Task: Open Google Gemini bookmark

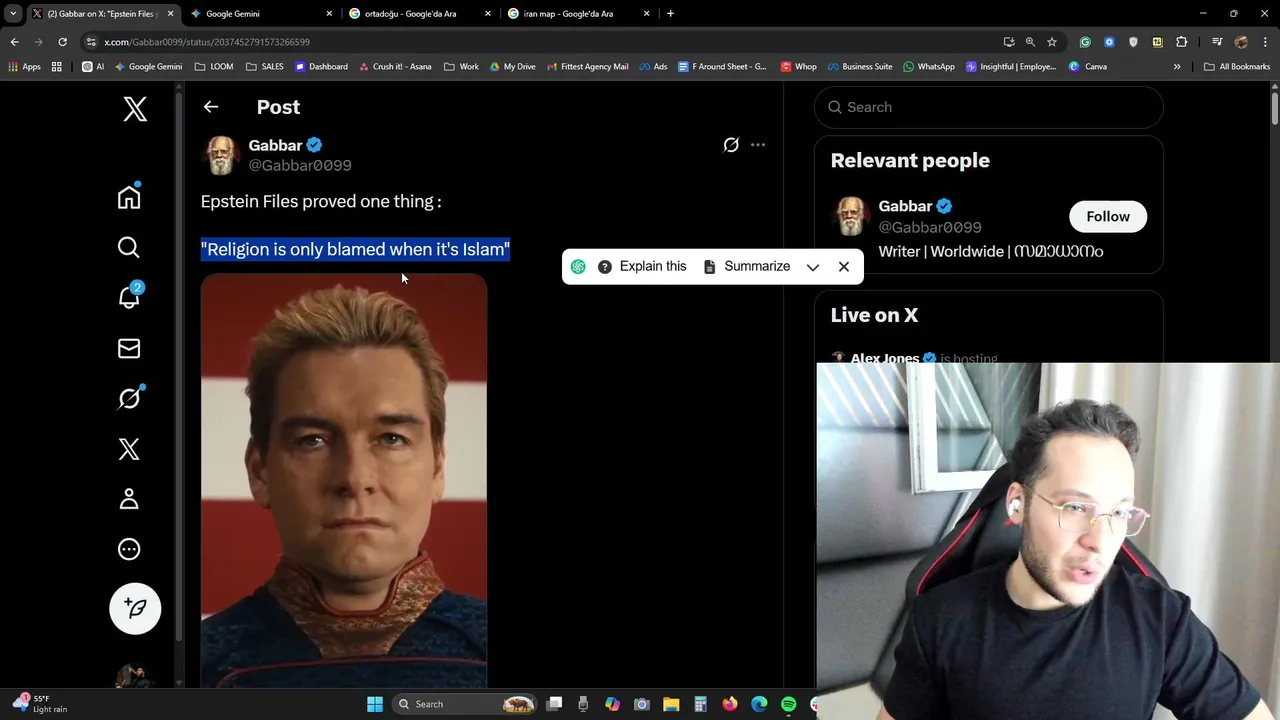Action: 149,67
